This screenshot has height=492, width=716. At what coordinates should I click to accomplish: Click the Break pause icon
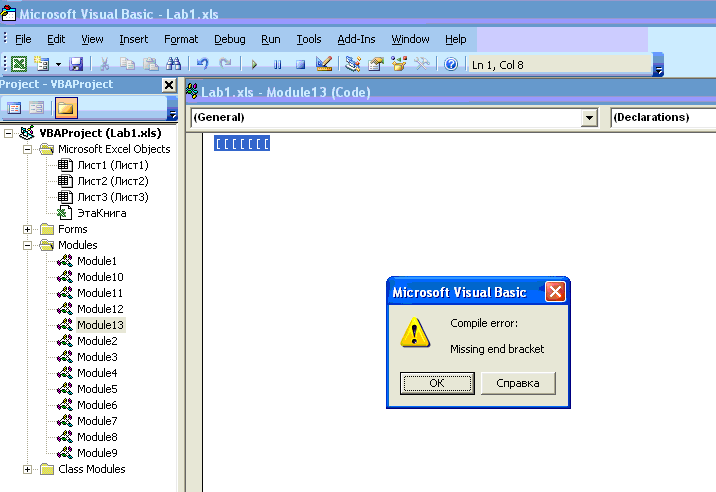[x=277, y=64]
